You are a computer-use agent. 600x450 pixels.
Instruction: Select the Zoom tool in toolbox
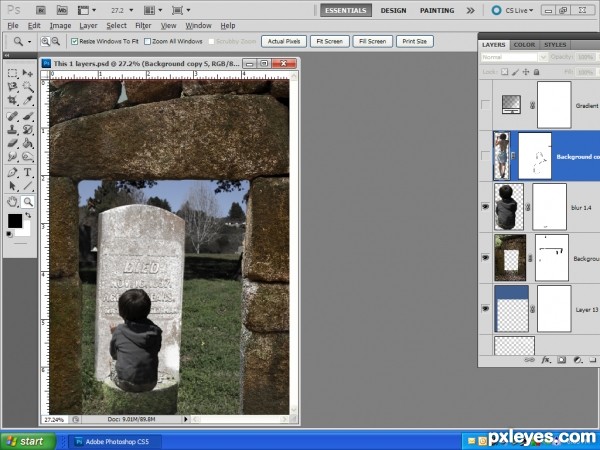pos(28,201)
